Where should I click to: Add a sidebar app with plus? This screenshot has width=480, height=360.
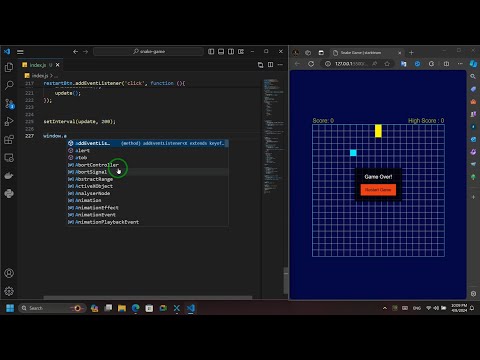473,197
